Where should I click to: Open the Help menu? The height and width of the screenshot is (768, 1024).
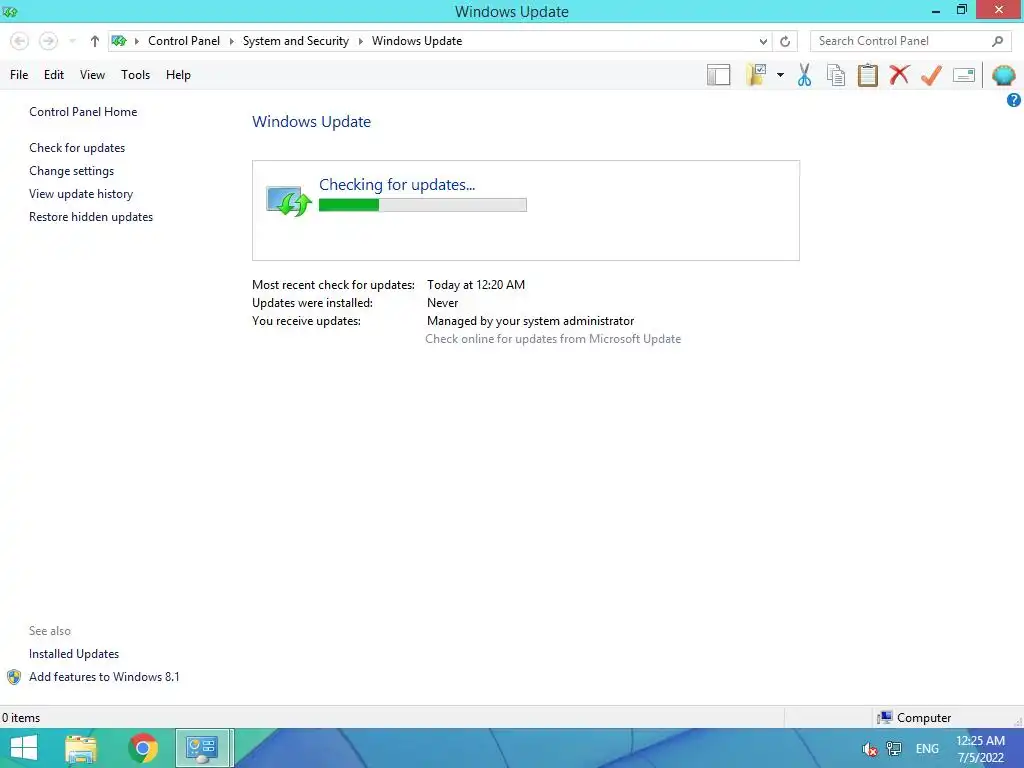coord(178,74)
